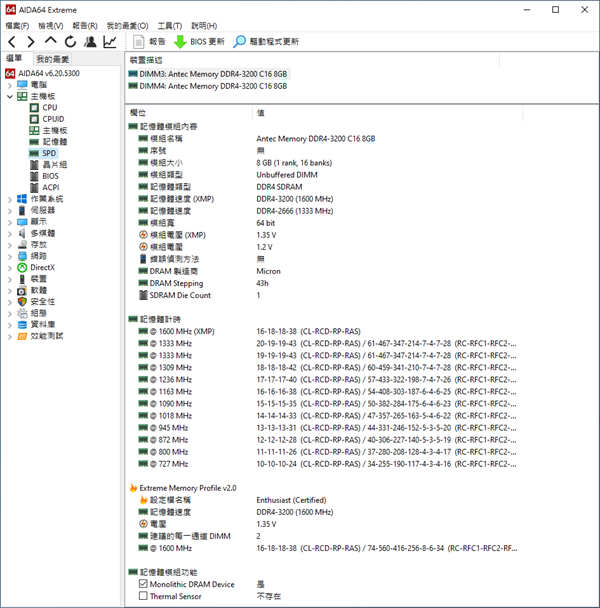600x608 pixels.
Task: Expand the operating system tree node
Action: coord(10,199)
